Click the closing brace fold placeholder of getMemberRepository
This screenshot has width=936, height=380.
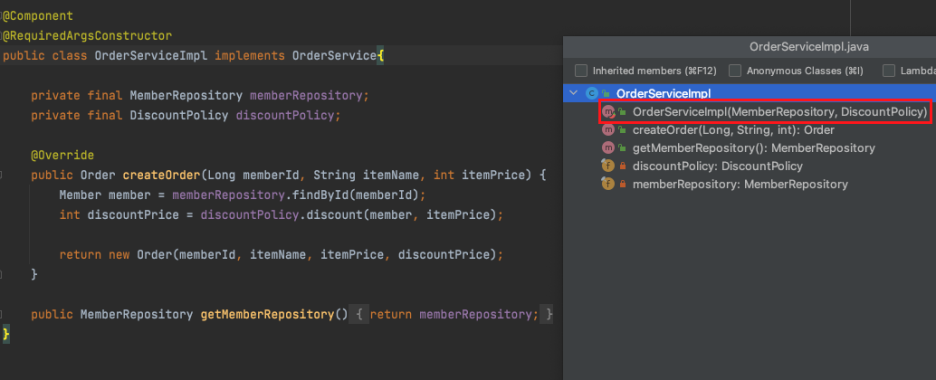(x=546, y=314)
